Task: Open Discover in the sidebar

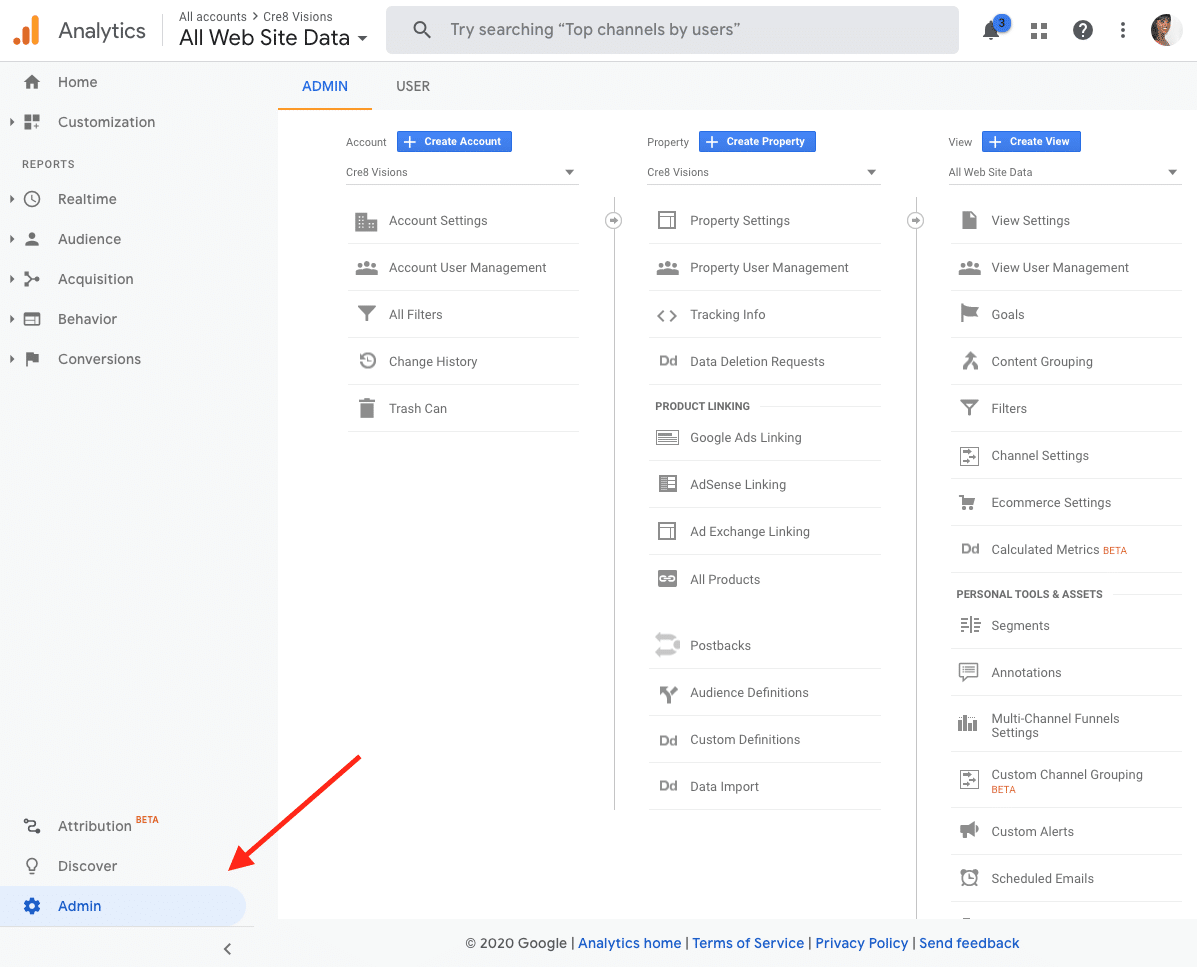Action: pyautogui.click(x=87, y=865)
